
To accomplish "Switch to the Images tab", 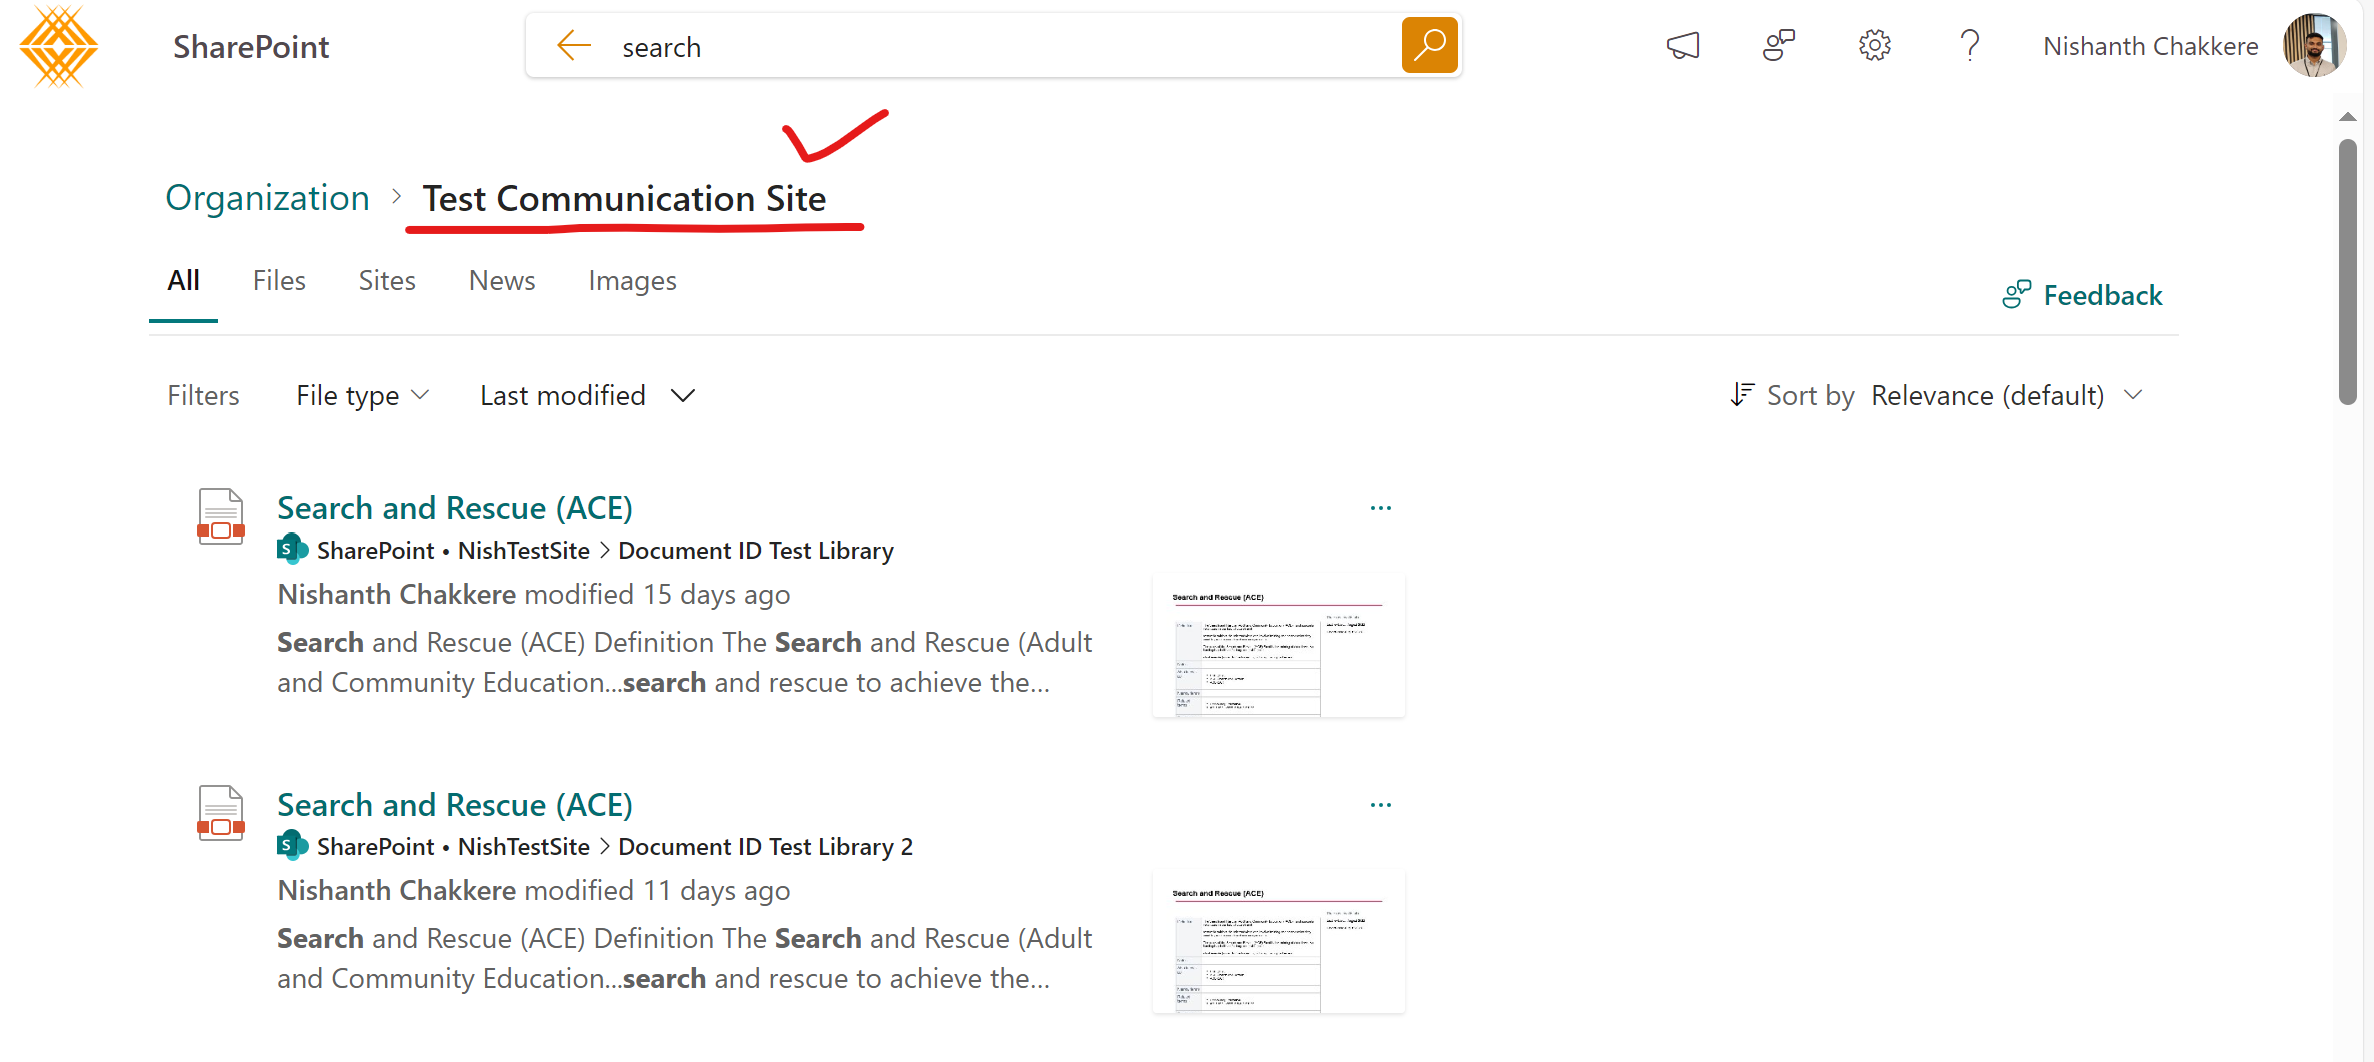I will coord(632,281).
